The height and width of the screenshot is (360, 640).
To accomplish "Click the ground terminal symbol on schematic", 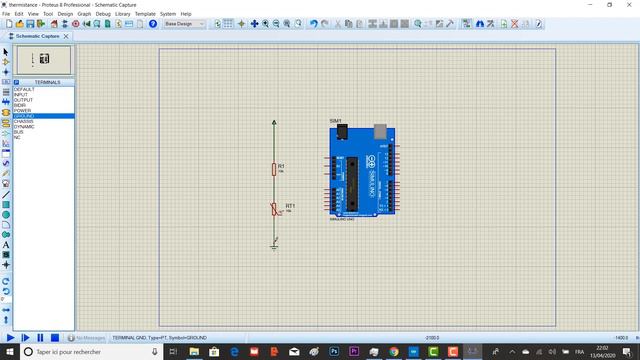I will pos(274,246).
